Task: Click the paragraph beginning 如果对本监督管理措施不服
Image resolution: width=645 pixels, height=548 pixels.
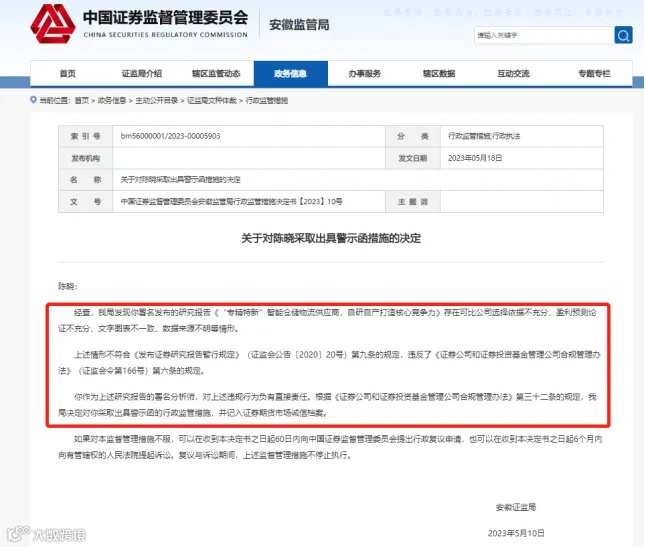Action: tap(330, 447)
